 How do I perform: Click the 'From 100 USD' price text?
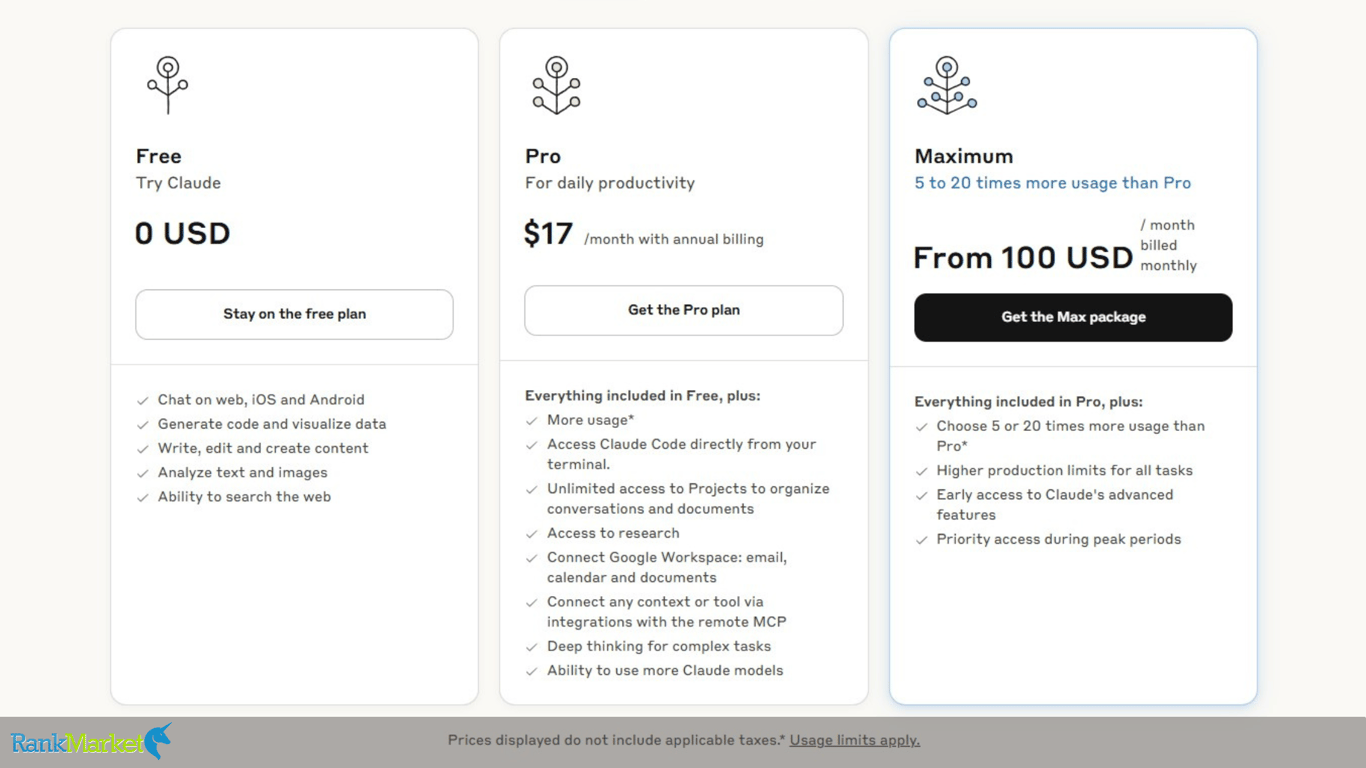point(1023,258)
